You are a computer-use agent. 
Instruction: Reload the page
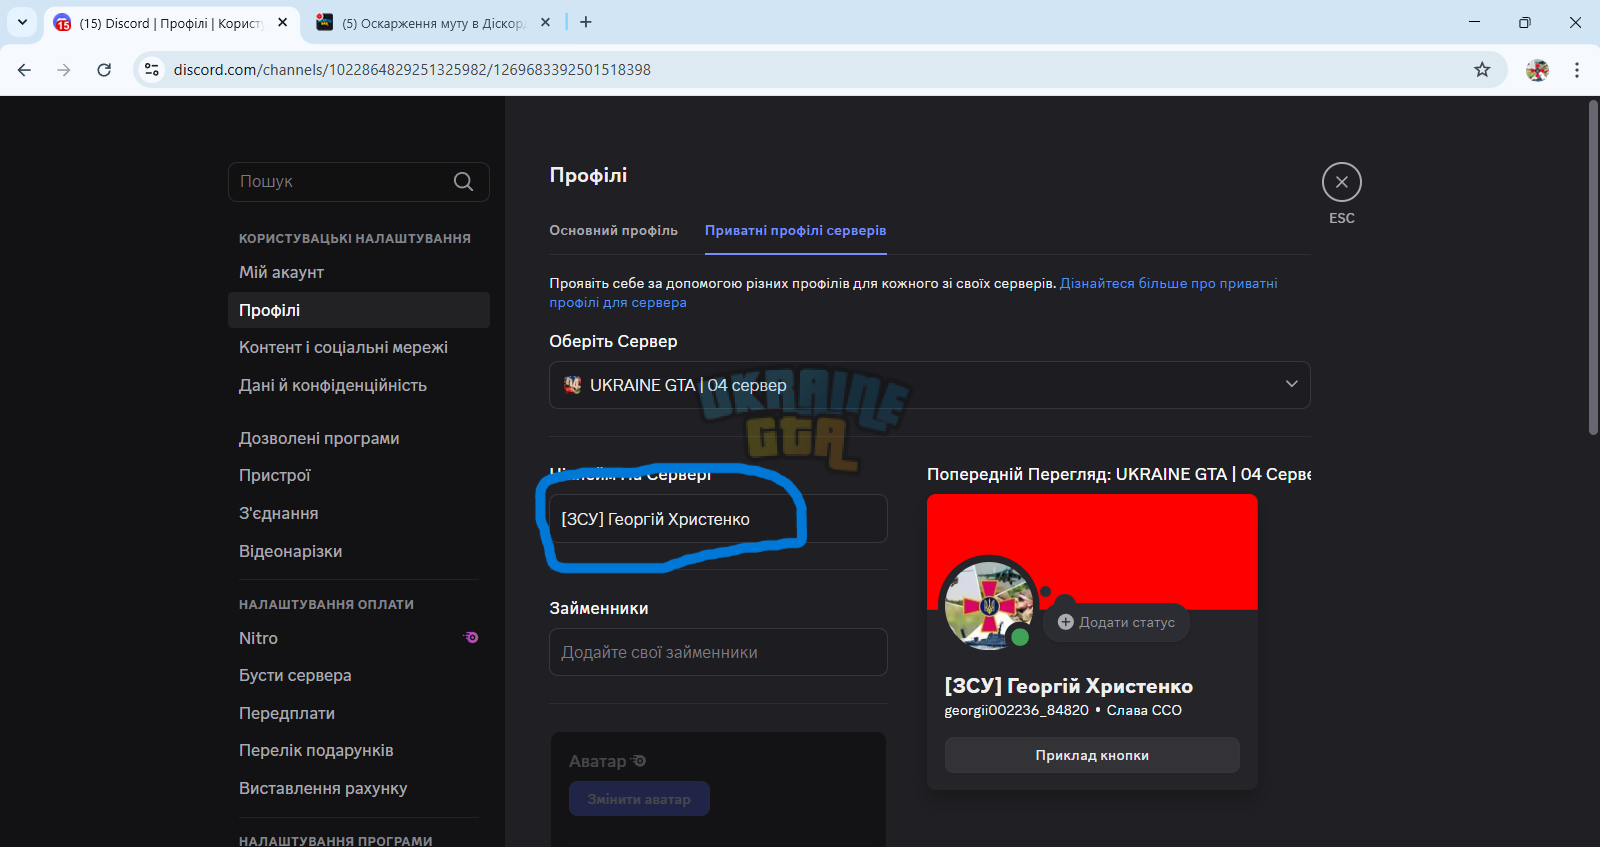tap(104, 70)
